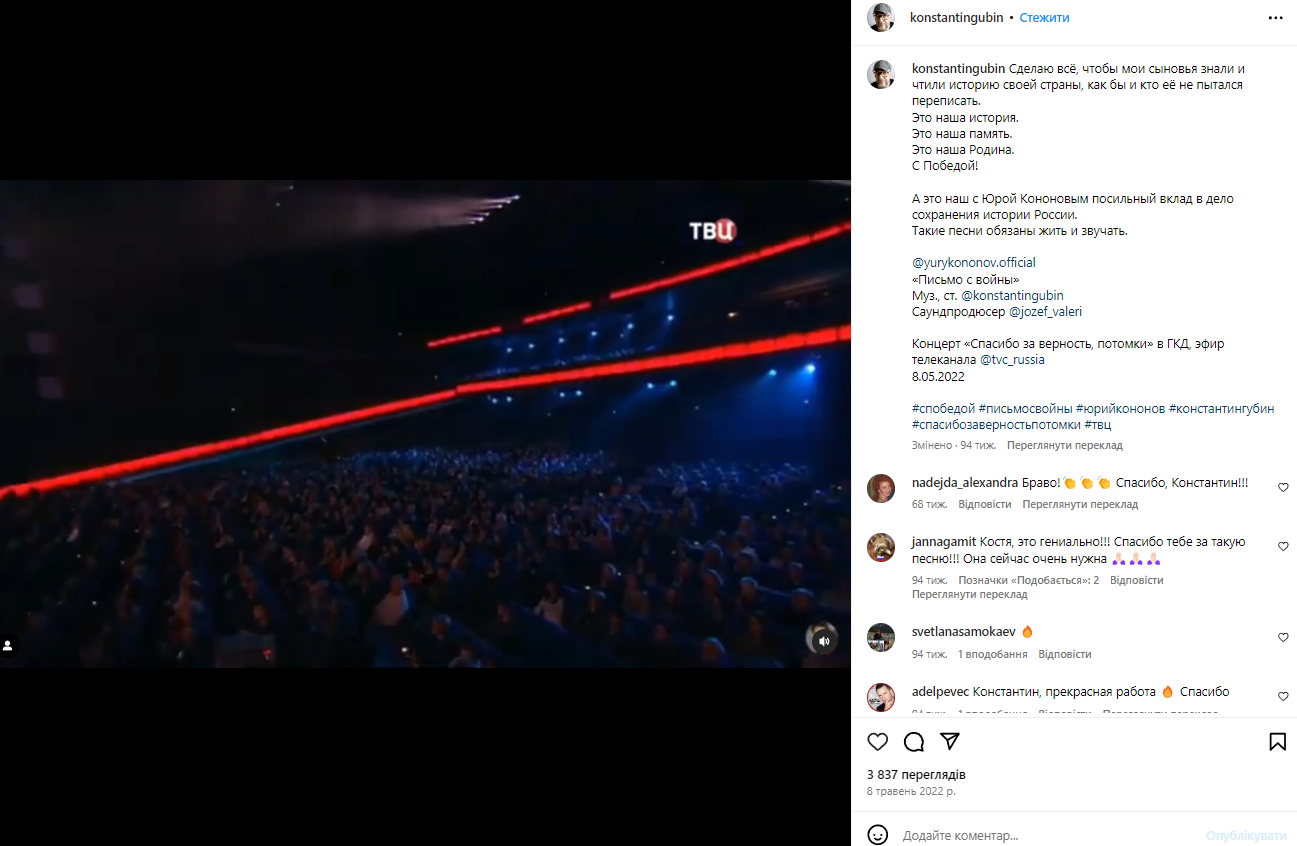Open @yurykononov.official mention link
The width and height of the screenshot is (1297, 846).
click(x=974, y=263)
